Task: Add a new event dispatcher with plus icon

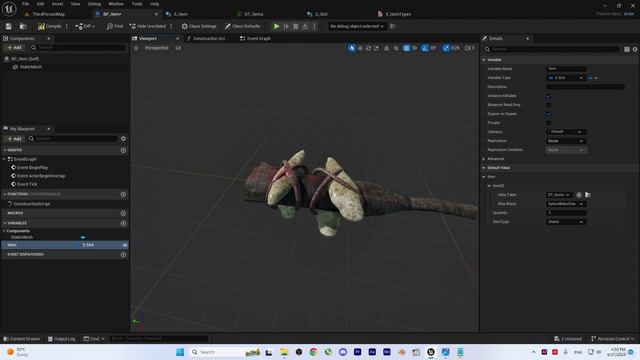Action: (x=123, y=254)
